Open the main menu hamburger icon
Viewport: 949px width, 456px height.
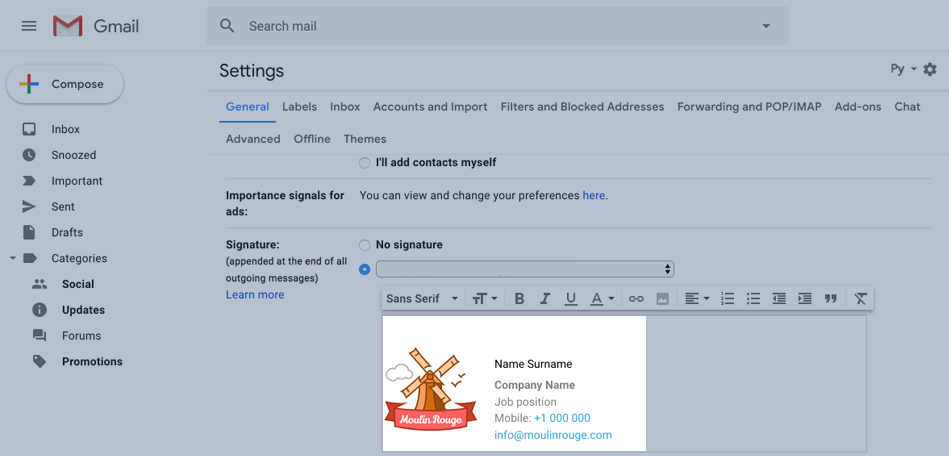pos(29,26)
